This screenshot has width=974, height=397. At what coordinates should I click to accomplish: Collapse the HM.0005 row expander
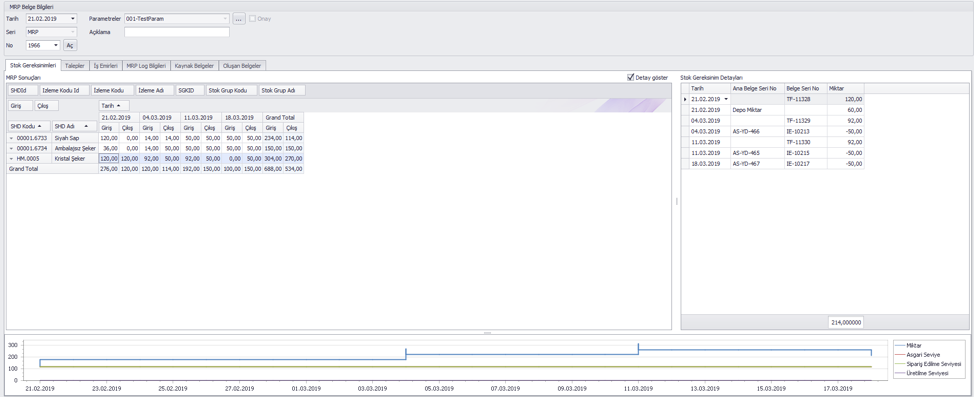pos(12,159)
